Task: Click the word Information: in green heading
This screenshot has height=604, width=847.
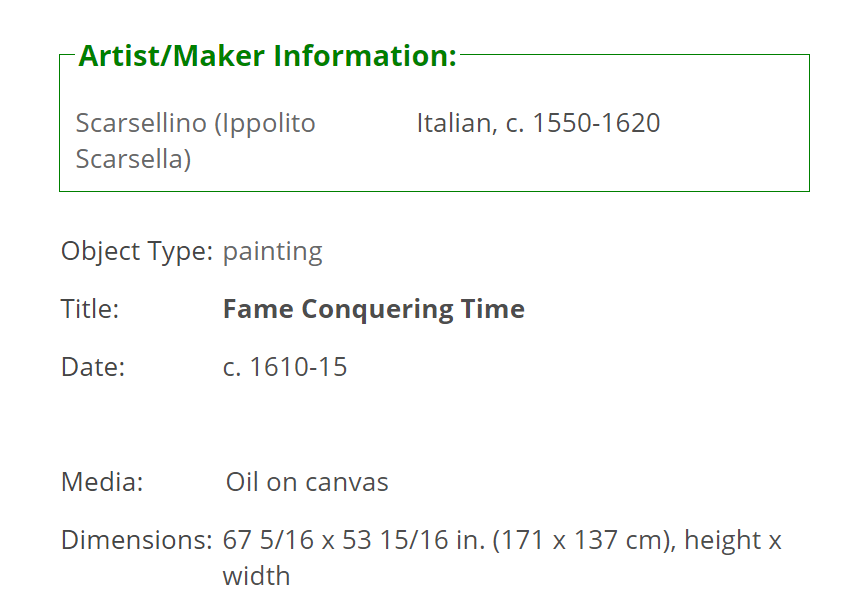Action: coord(365,56)
